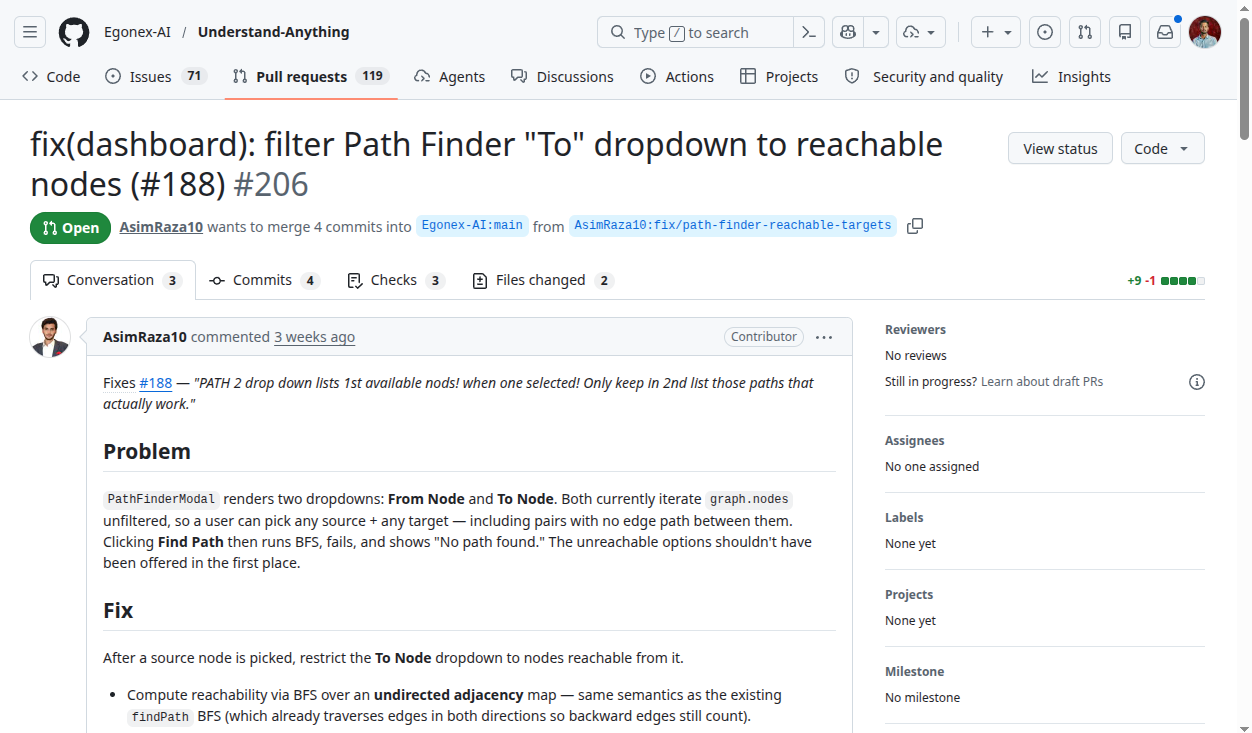The image size is (1252, 733).
Task: Open the Projects tab
Action: (779, 76)
